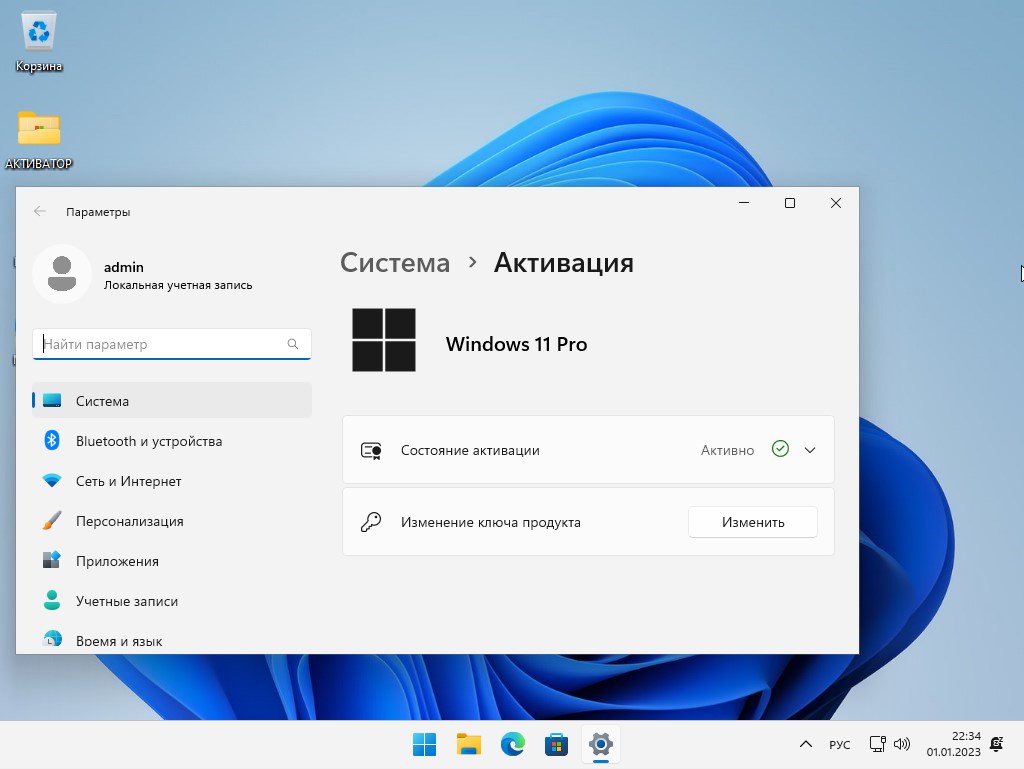
Task: Open Учетные записи settings section
Action: point(172,601)
